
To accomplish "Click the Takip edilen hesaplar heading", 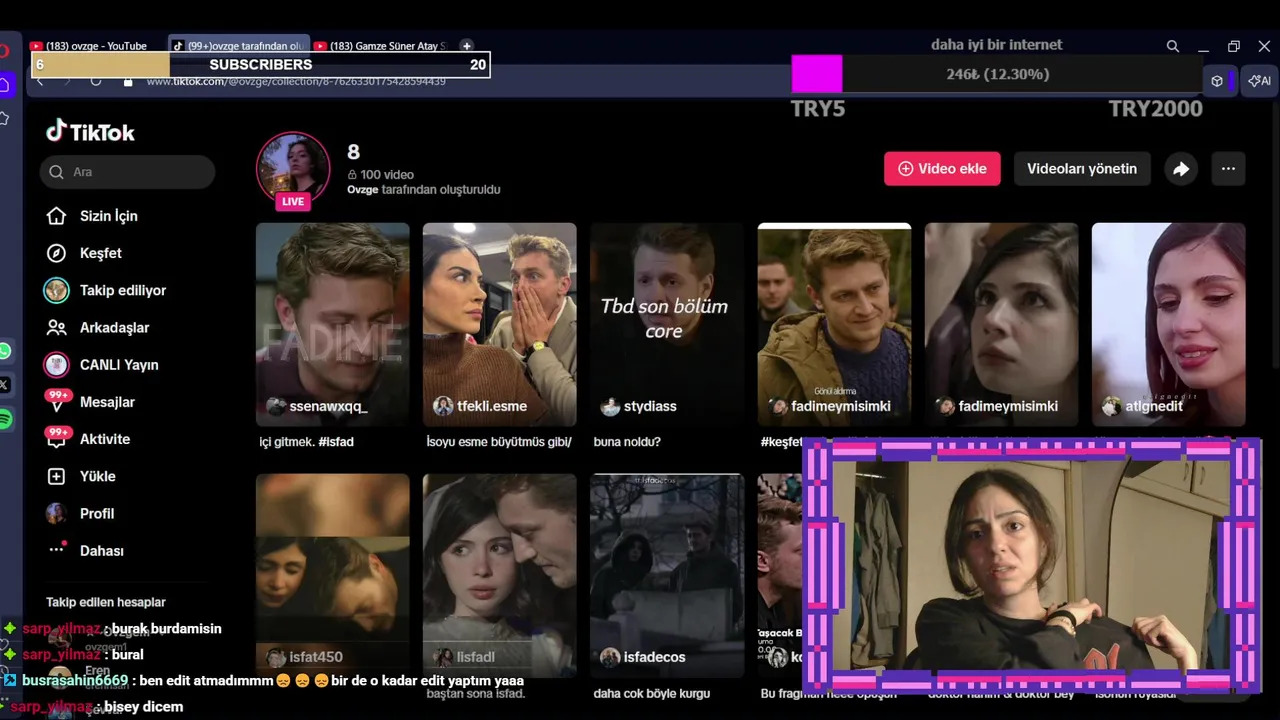I will 106,602.
